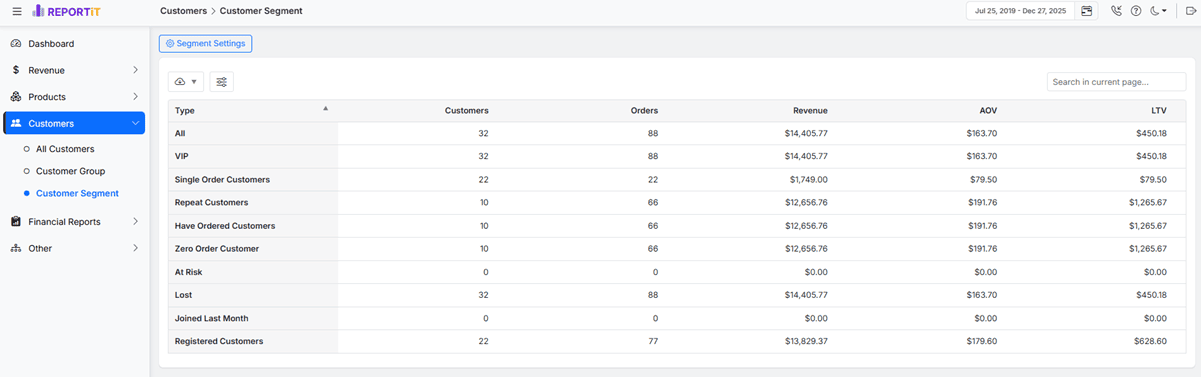Viewport: 1201px width, 377px height.
Task: Click the Financial Reports book icon
Action: [x=16, y=221]
